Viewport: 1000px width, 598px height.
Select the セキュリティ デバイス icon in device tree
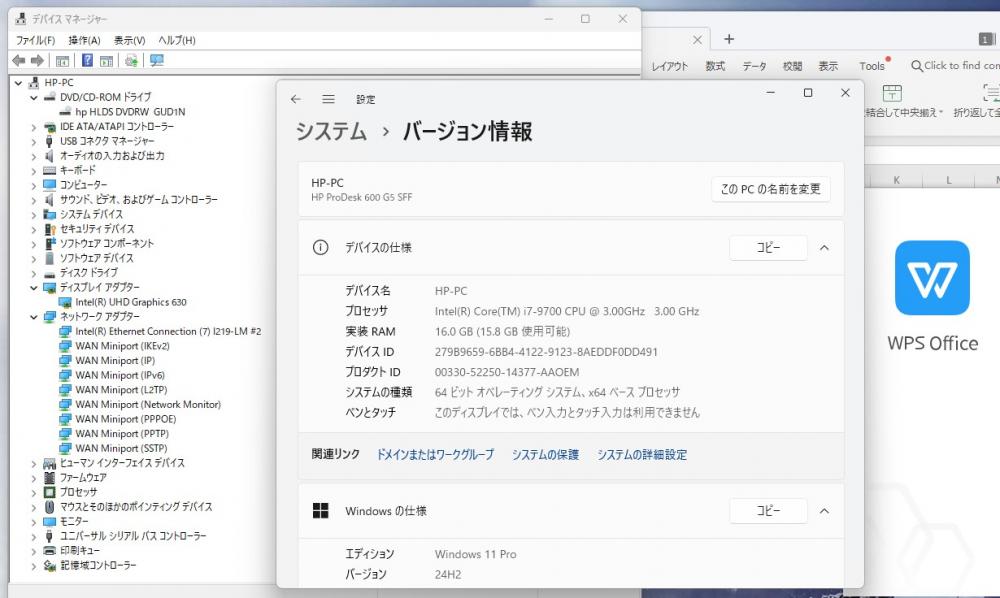click(50, 229)
